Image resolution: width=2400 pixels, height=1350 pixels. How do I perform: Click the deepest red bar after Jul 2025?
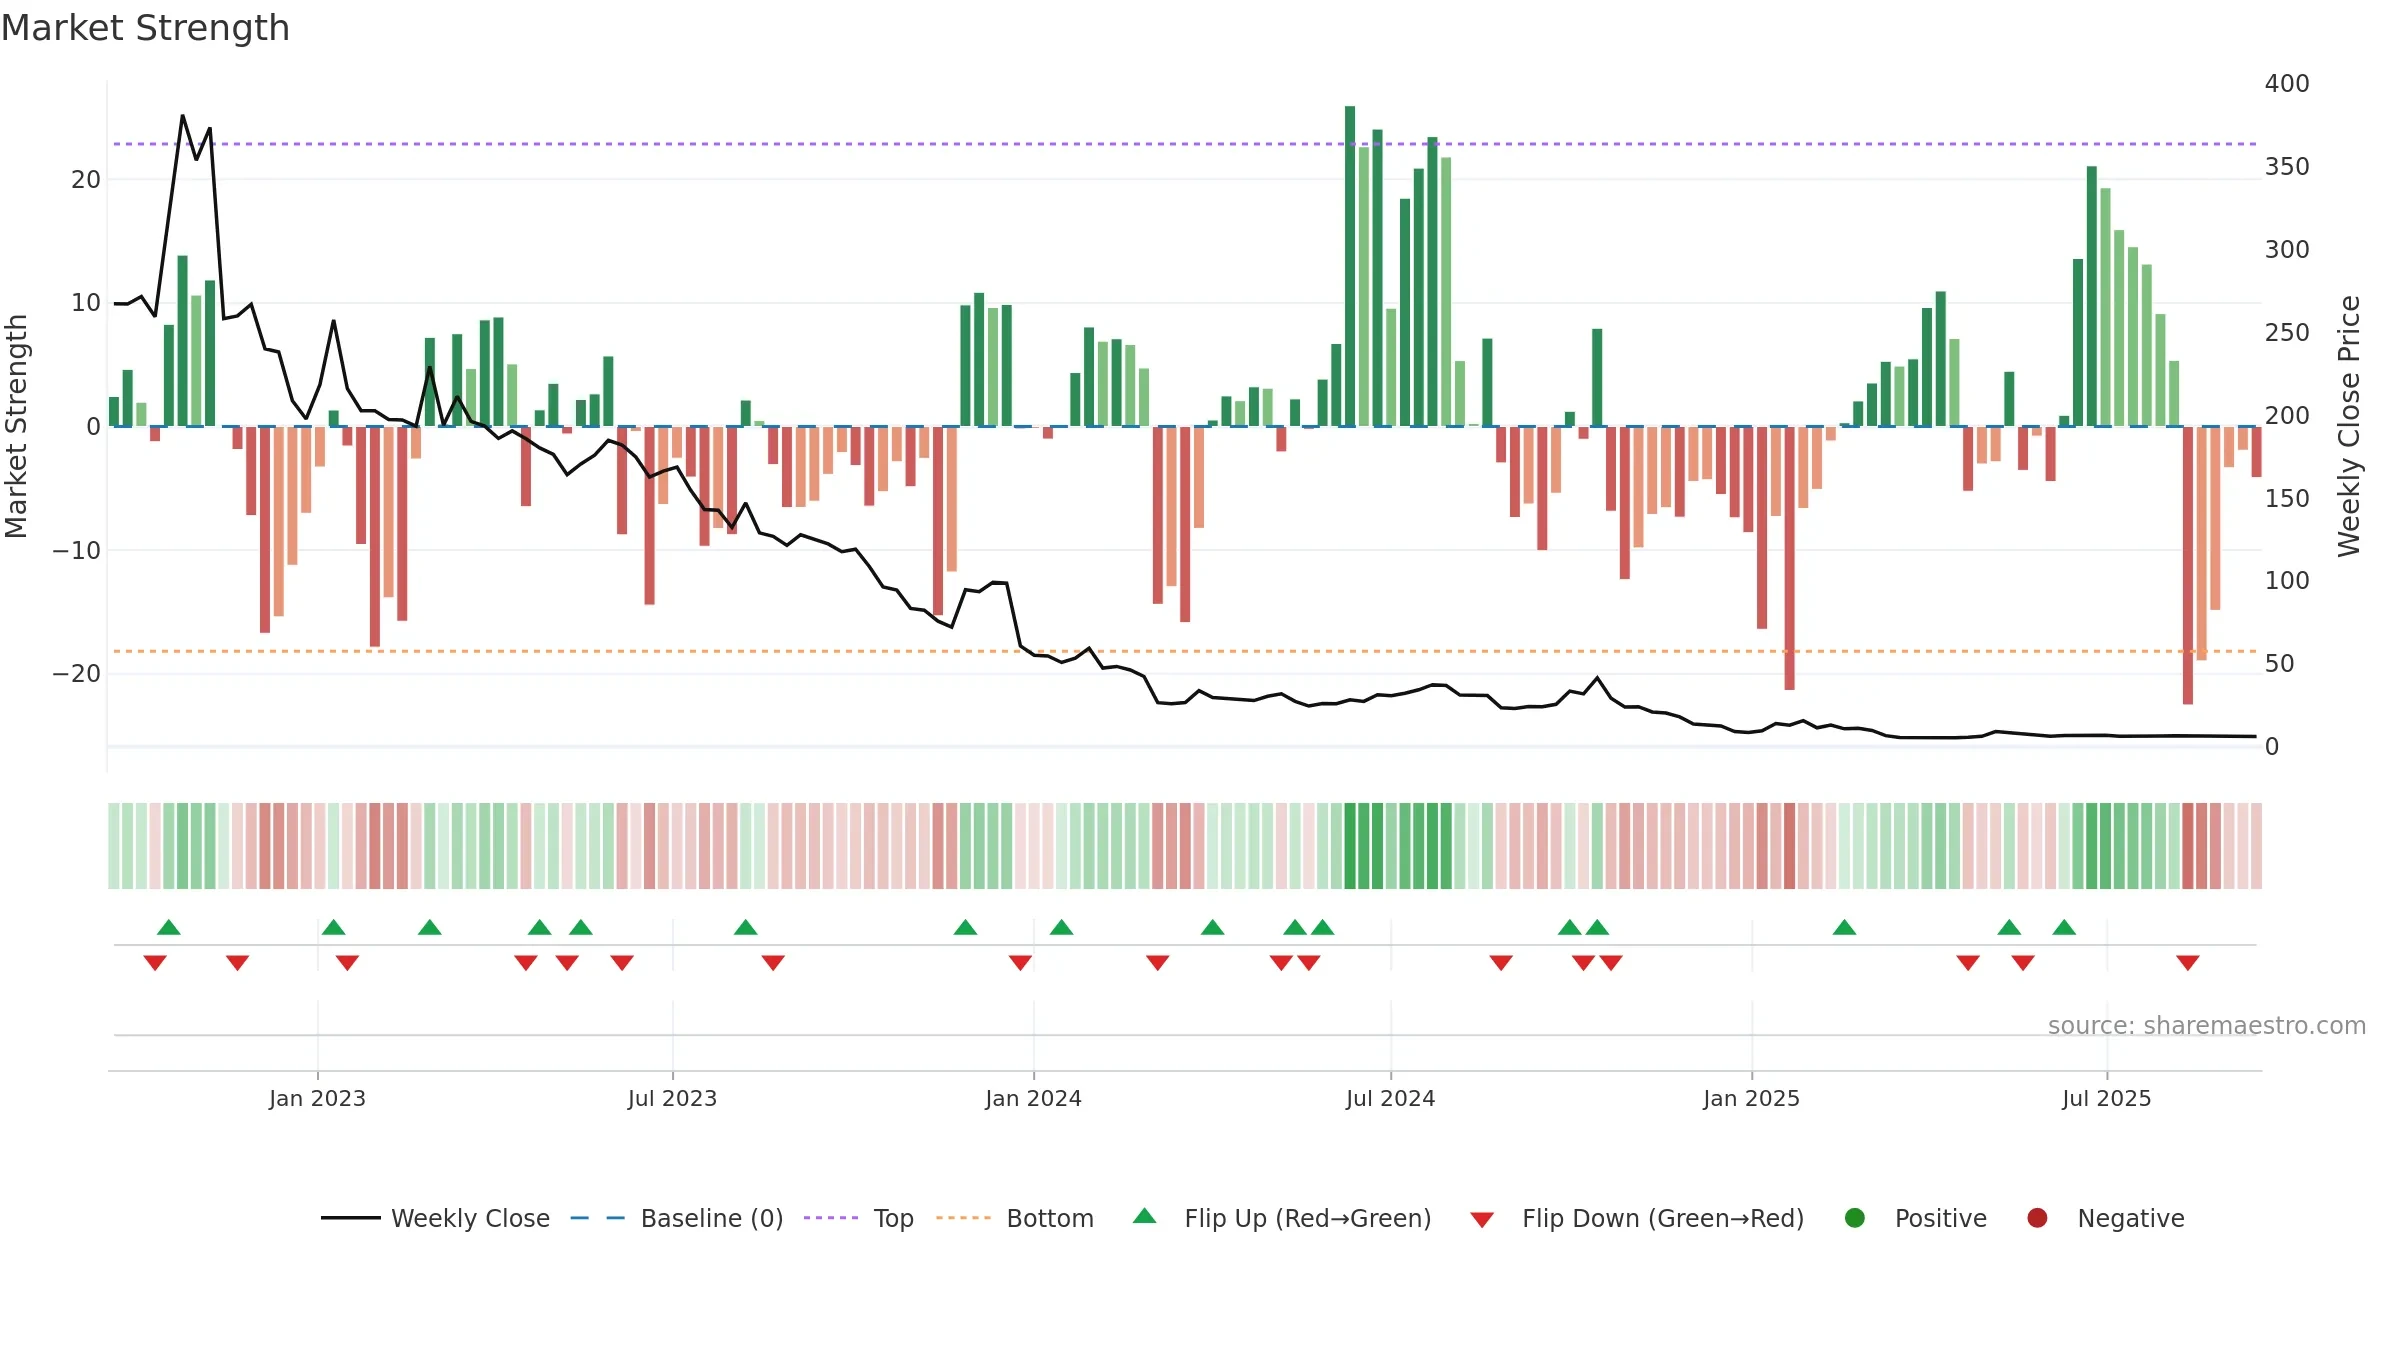click(x=2188, y=565)
